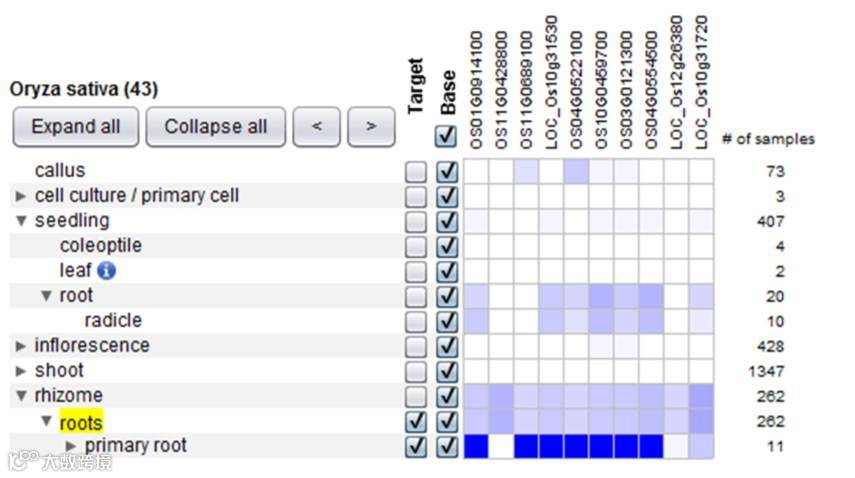Click dark blue primary root cell for OS01G0914100
This screenshot has width=855, height=478.
pyautogui.click(x=476, y=446)
